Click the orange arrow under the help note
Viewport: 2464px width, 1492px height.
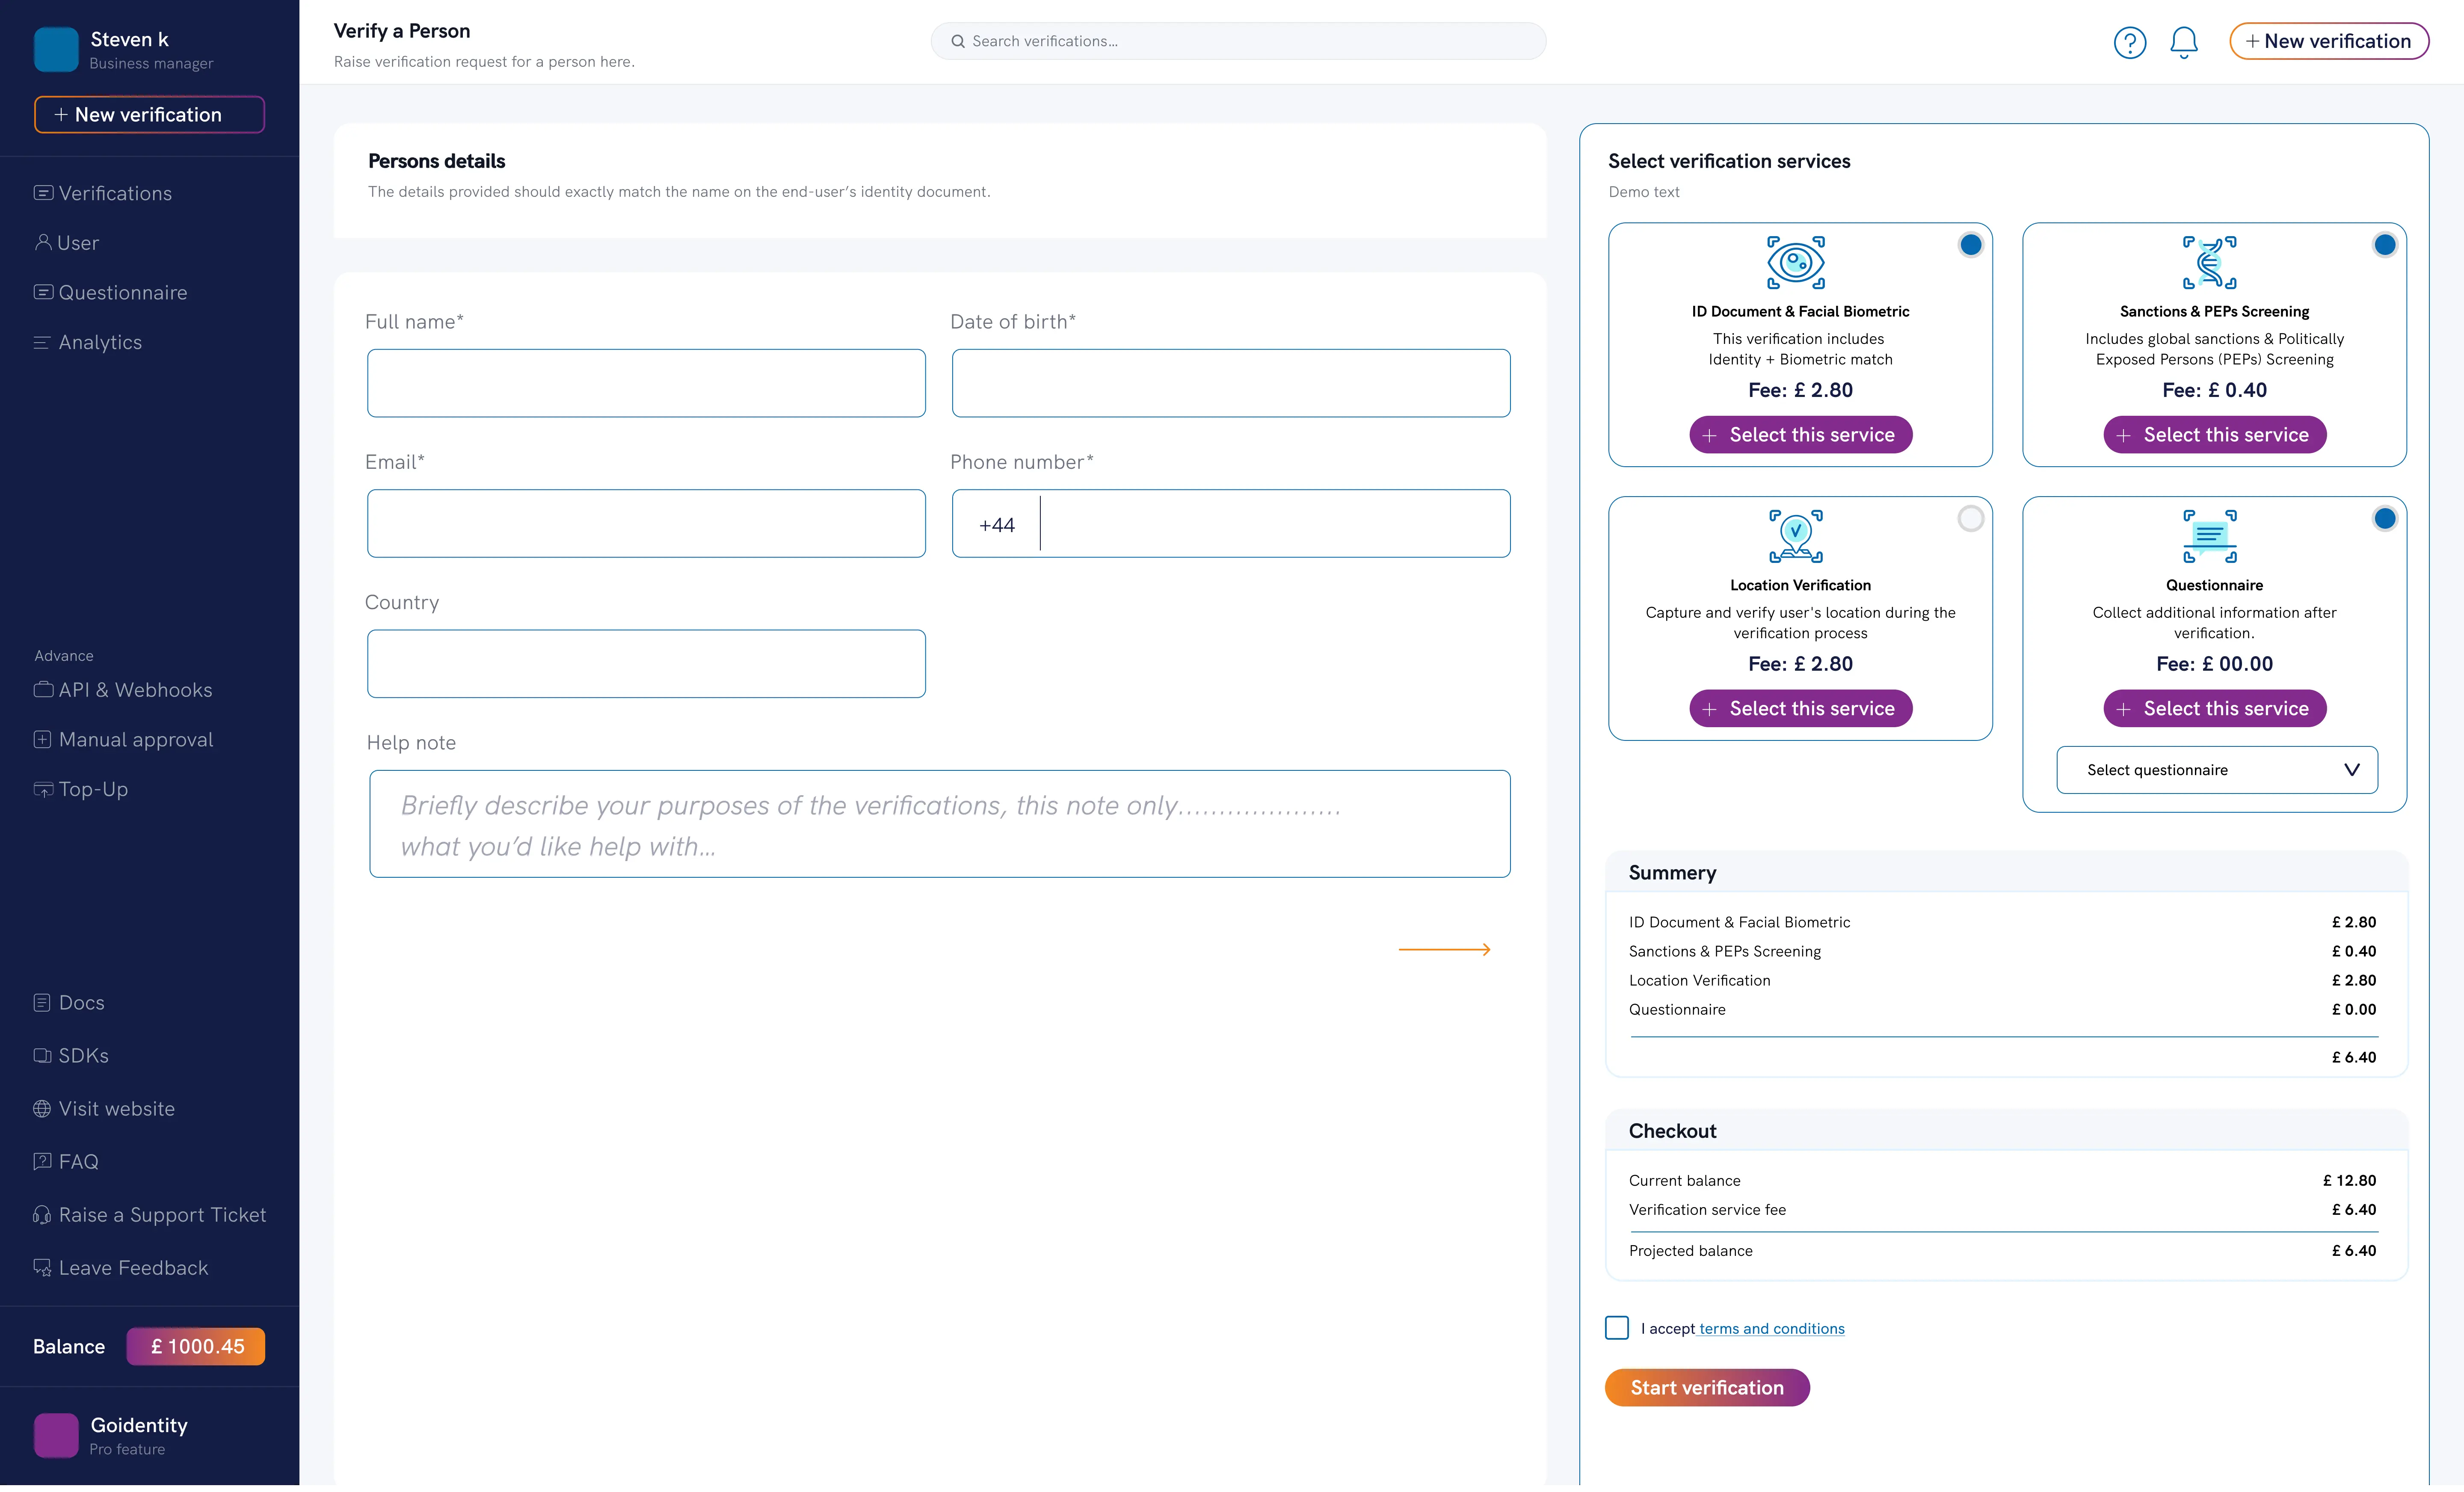(1444, 949)
